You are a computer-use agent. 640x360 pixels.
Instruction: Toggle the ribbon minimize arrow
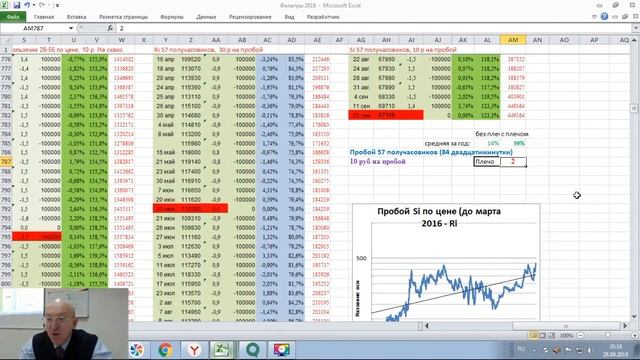pyautogui.click(x=594, y=17)
